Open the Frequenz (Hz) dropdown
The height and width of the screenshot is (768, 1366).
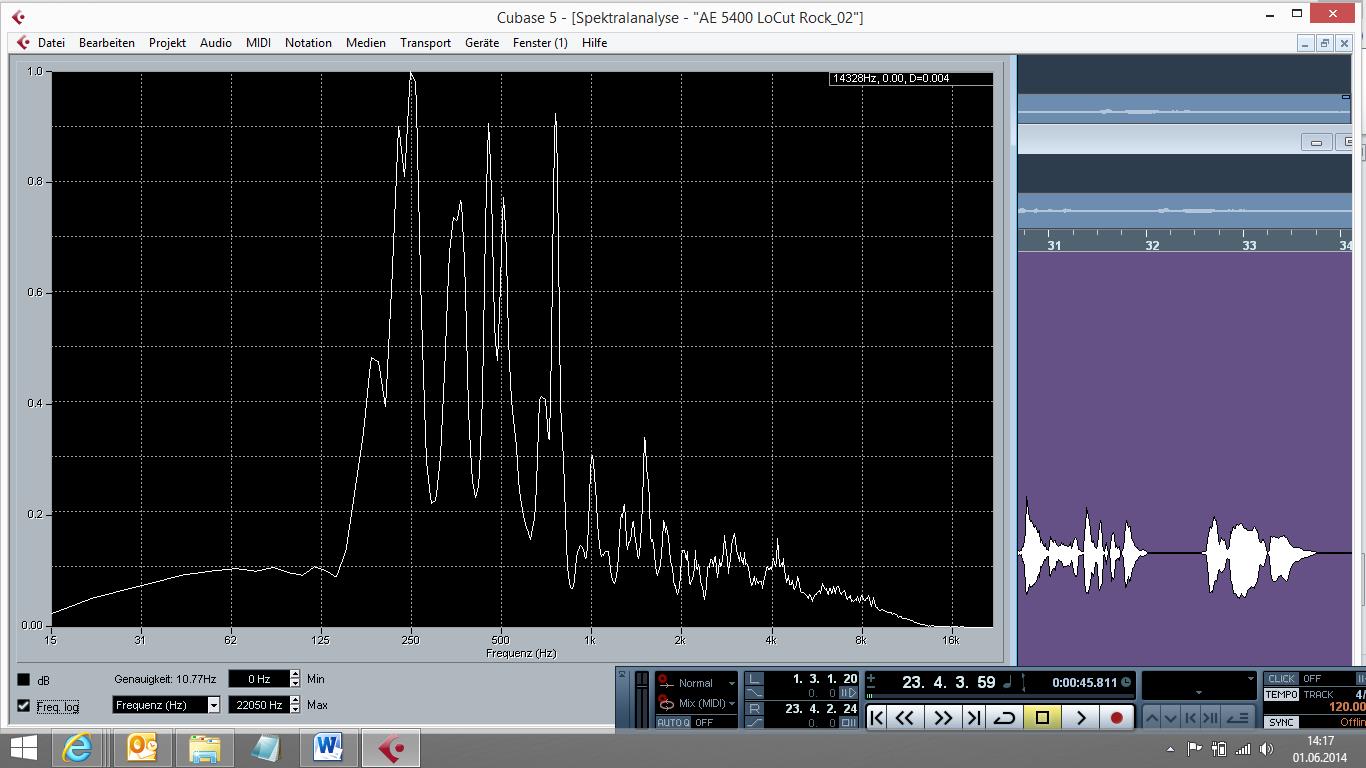(x=166, y=705)
